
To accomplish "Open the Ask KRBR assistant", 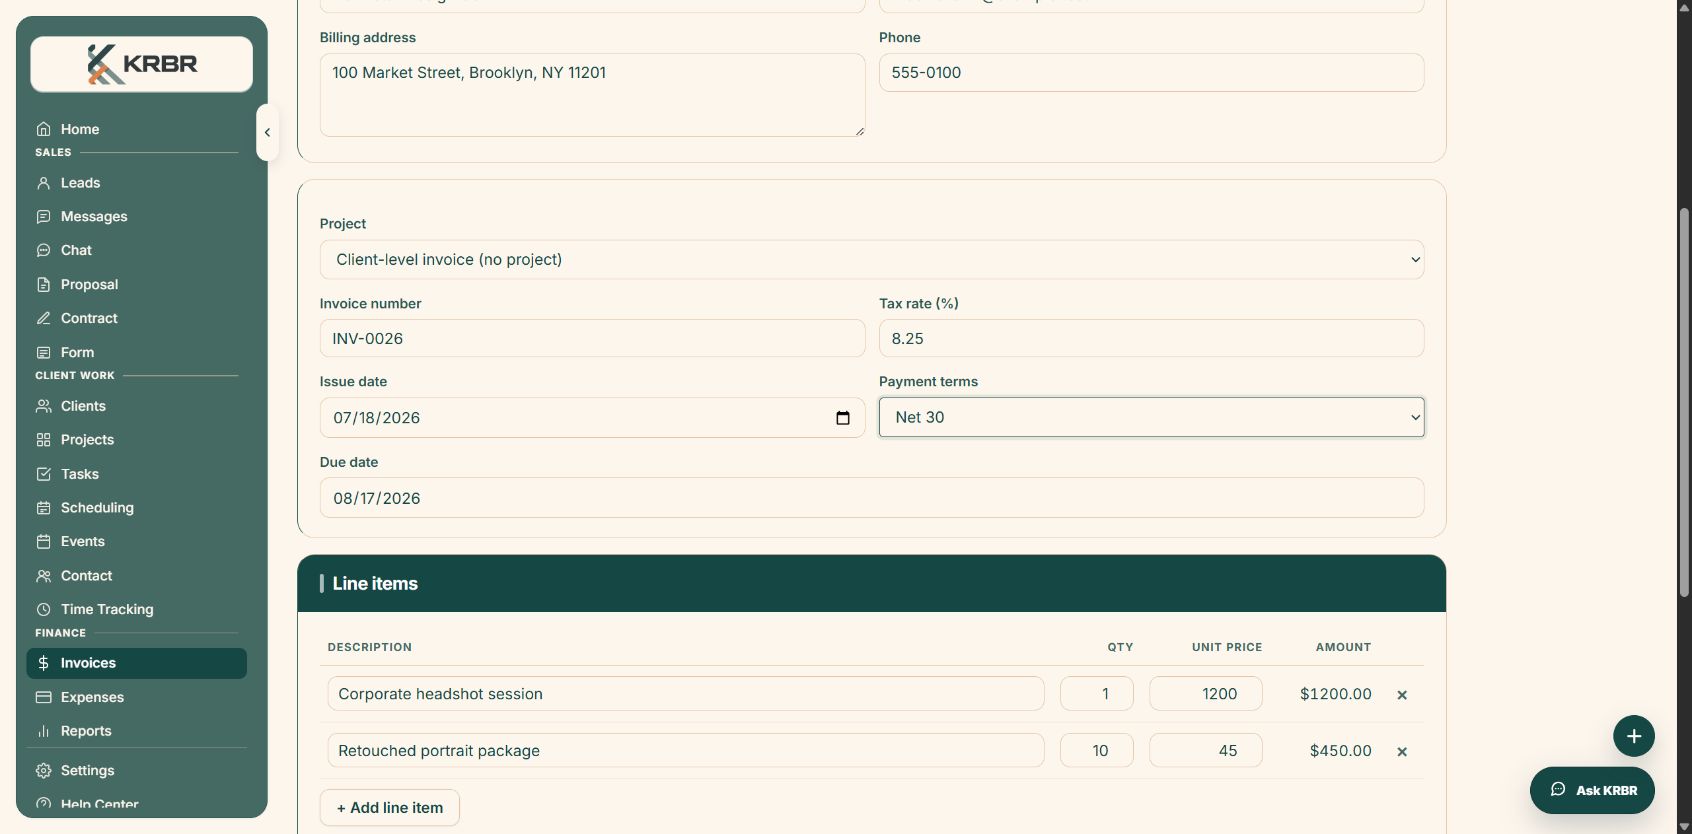I will pos(1592,790).
